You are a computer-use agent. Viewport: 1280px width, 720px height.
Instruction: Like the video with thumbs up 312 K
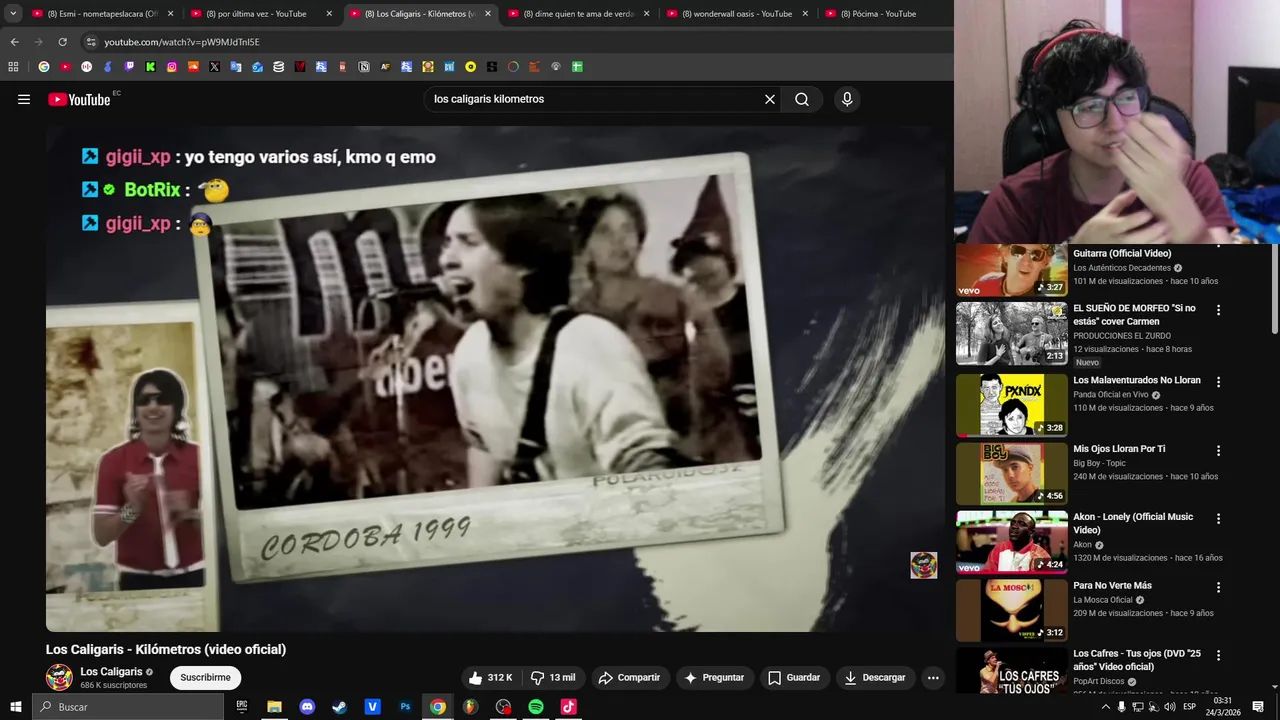click(491, 678)
